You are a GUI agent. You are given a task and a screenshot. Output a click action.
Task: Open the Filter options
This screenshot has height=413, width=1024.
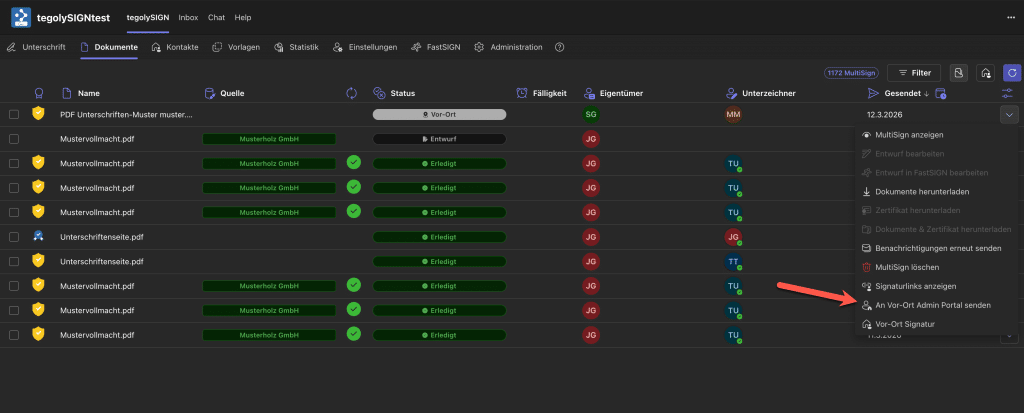click(914, 73)
